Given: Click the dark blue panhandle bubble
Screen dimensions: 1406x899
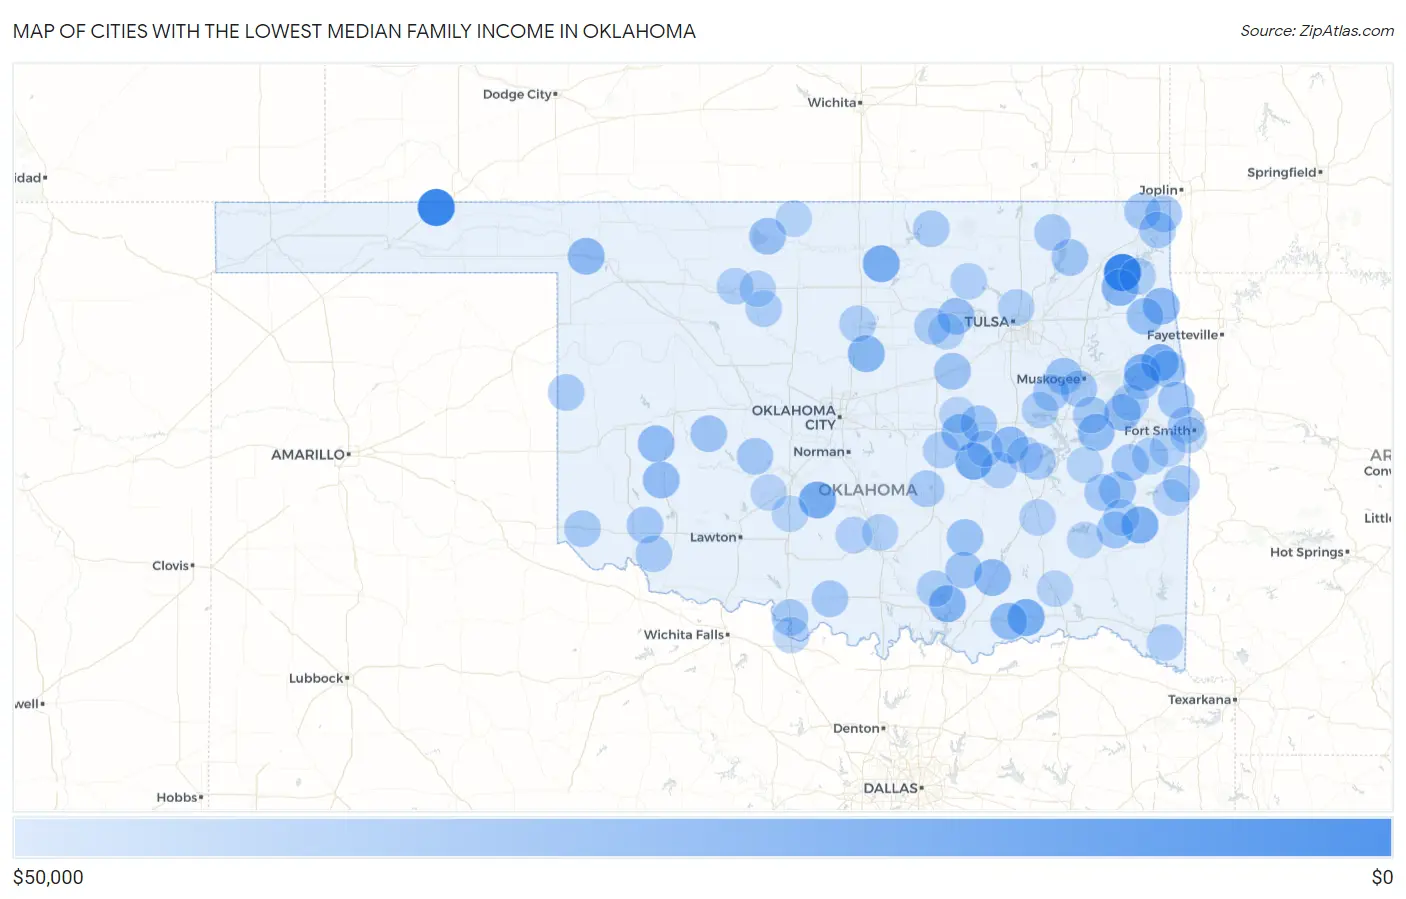Looking at the screenshot, I should (x=436, y=208).
